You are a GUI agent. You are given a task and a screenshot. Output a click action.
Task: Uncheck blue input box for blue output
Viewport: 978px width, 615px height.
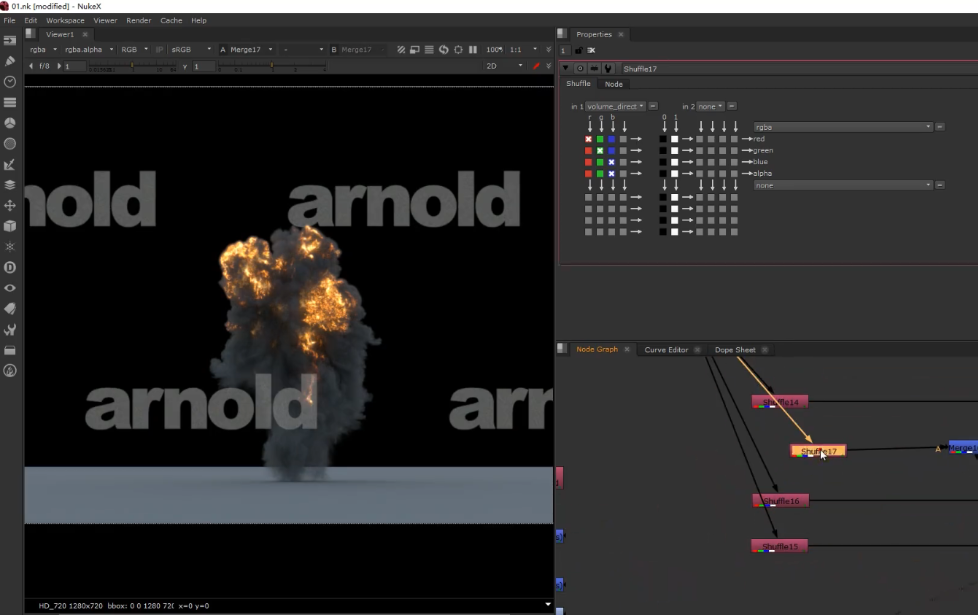click(611, 162)
